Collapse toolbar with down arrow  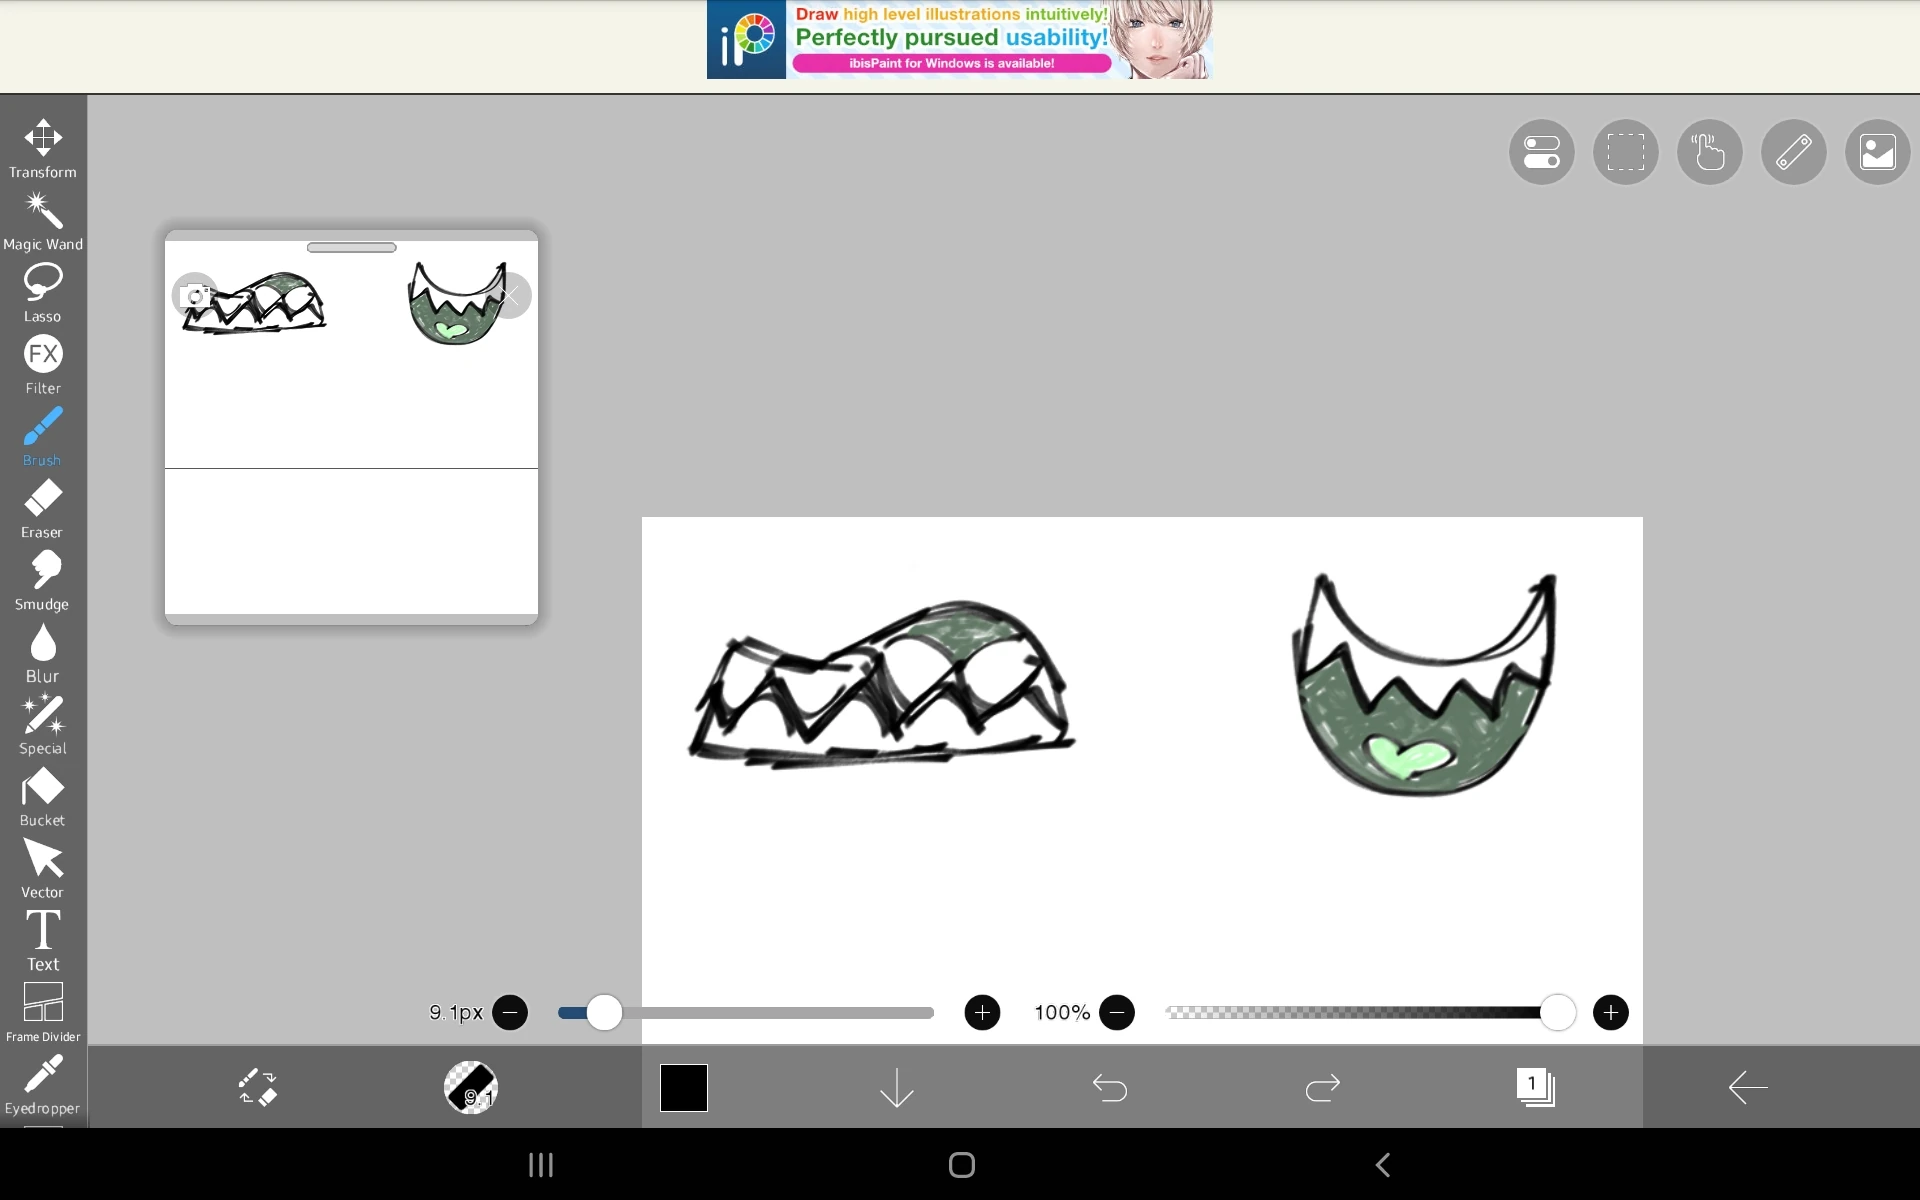tap(896, 1087)
